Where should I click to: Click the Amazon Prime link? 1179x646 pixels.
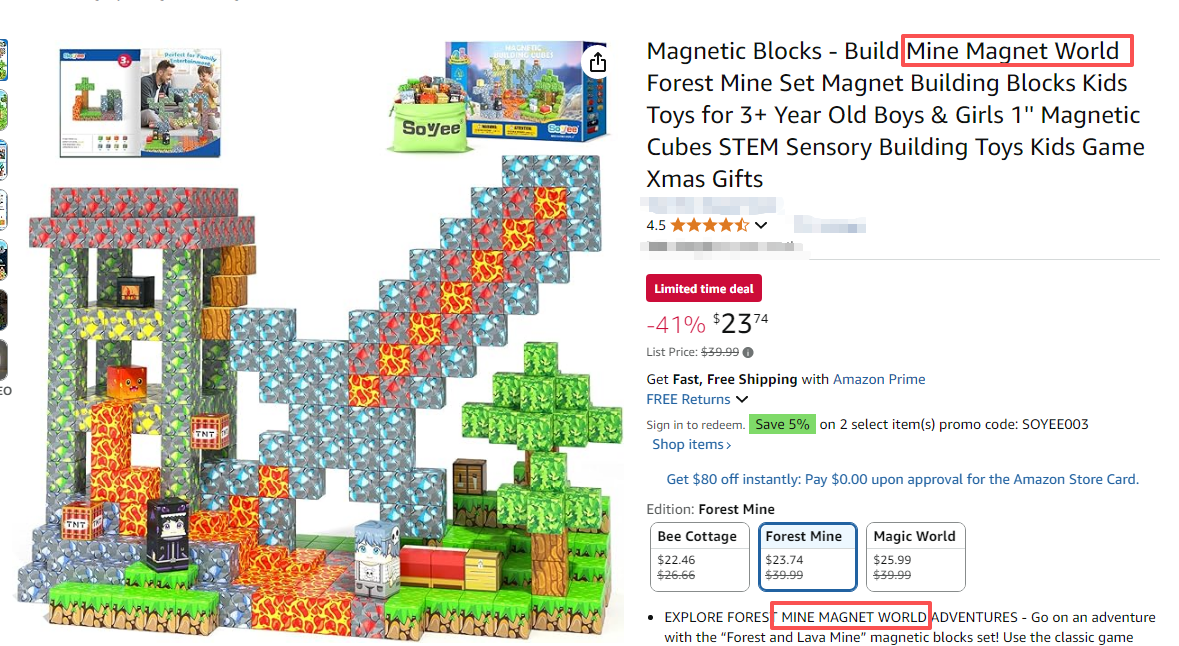tap(879, 379)
